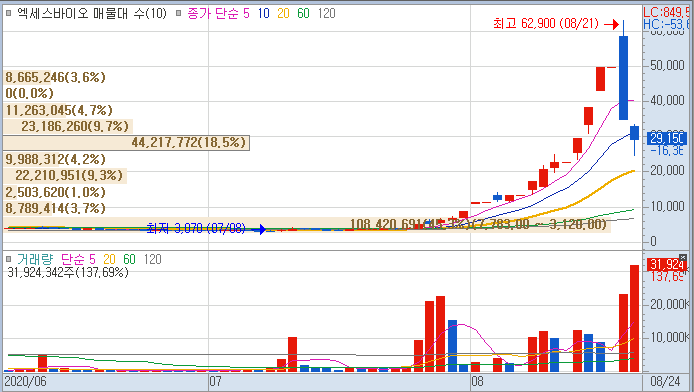Viewport: 694px width, 392px height.
Task: Select the volume panel's 단순 label
Action: pos(73,259)
